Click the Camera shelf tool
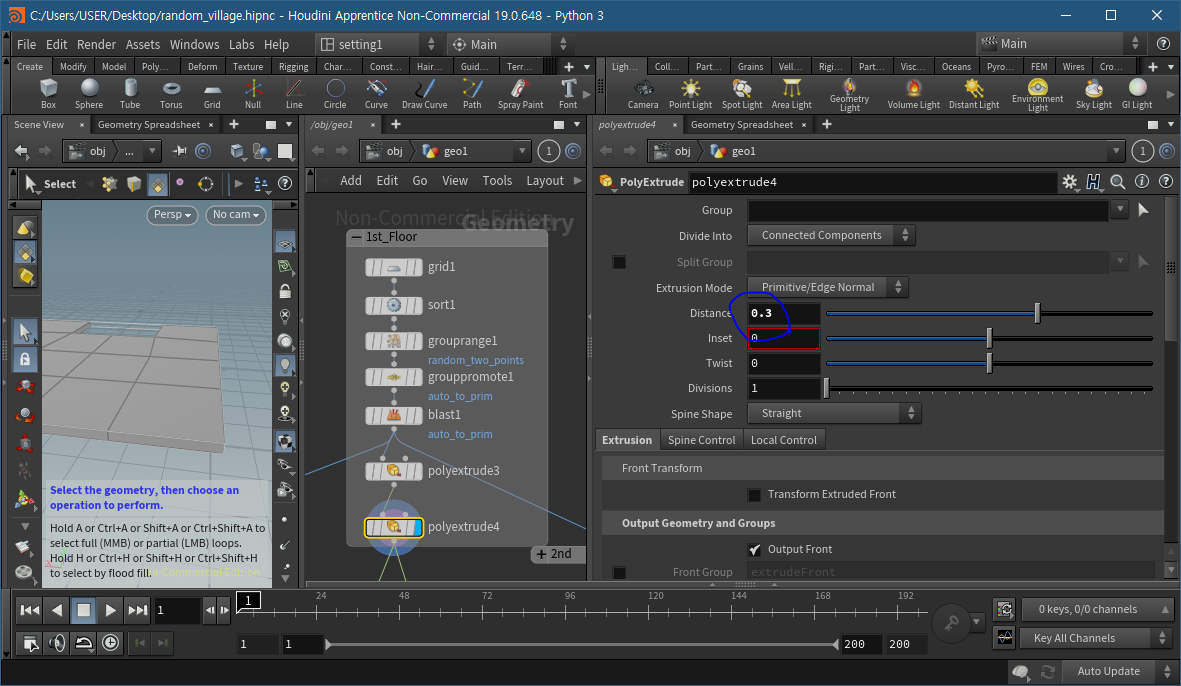The height and width of the screenshot is (686, 1181). point(643,92)
